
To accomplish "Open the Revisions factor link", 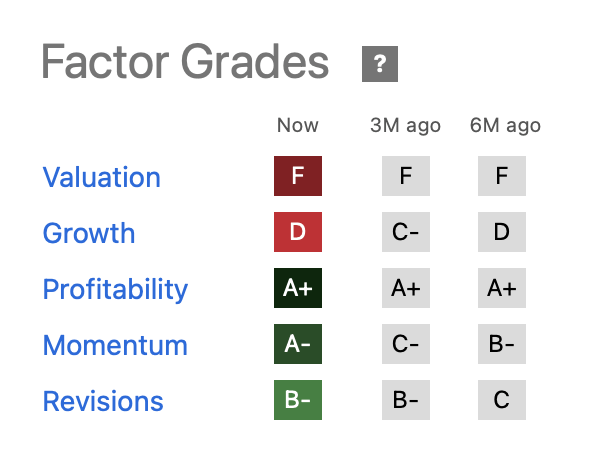I will [103, 401].
